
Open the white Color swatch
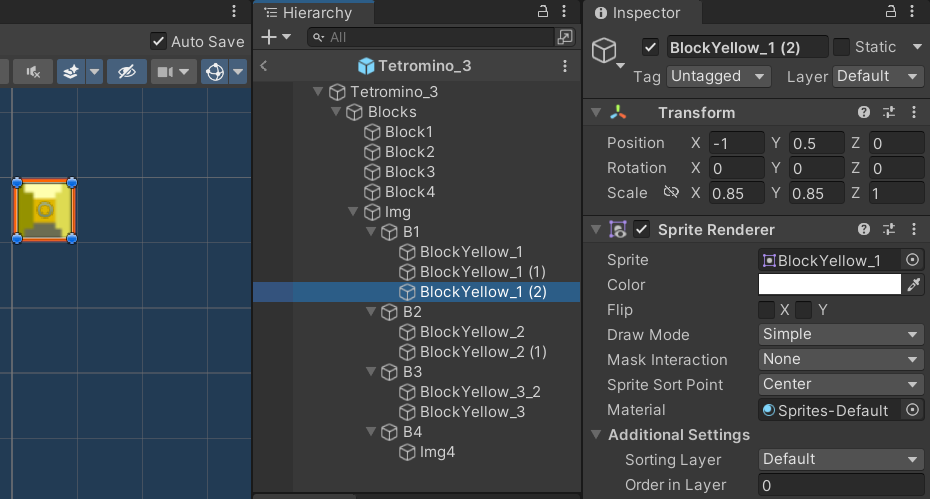click(x=829, y=284)
